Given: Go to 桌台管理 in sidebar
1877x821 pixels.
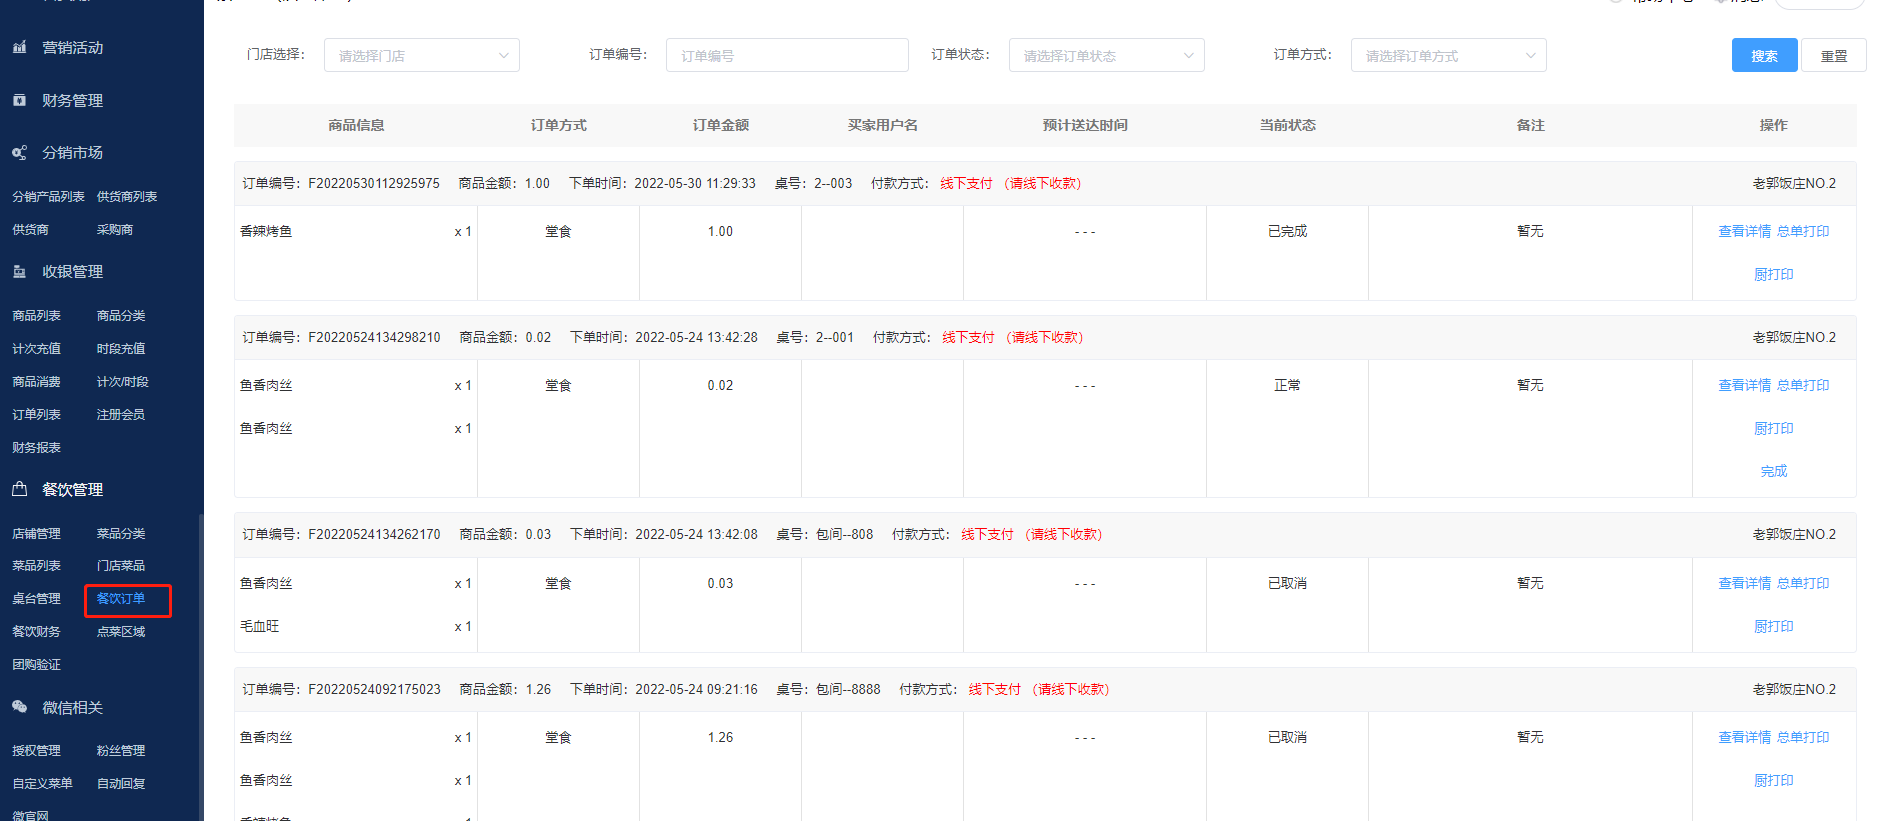Looking at the screenshot, I should coord(36,599).
